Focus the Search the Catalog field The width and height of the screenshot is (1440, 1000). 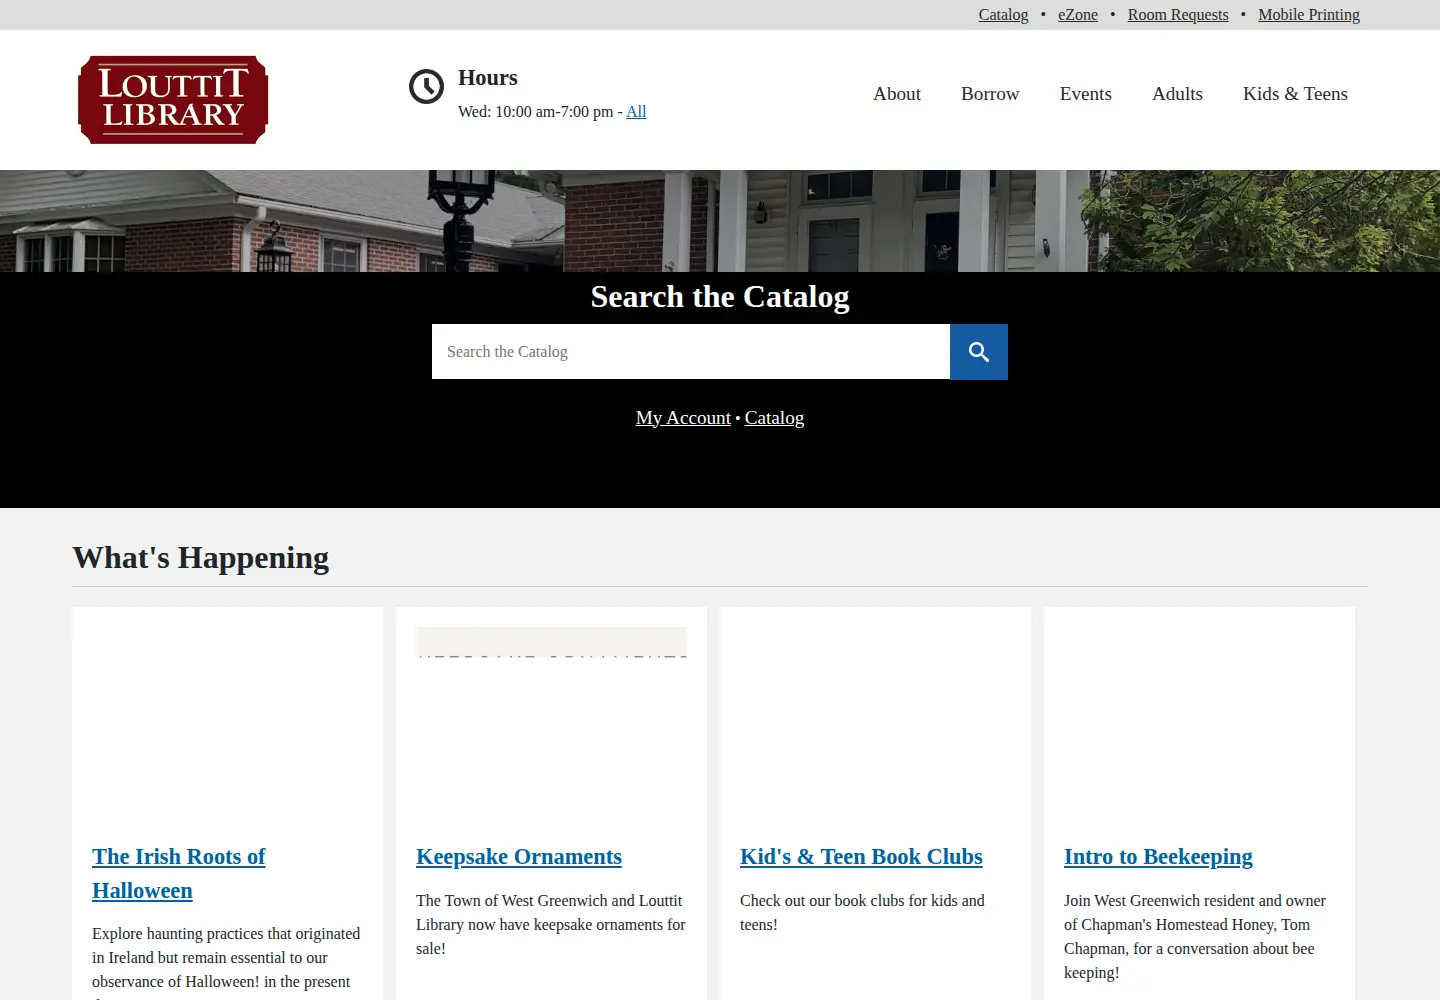(x=691, y=352)
